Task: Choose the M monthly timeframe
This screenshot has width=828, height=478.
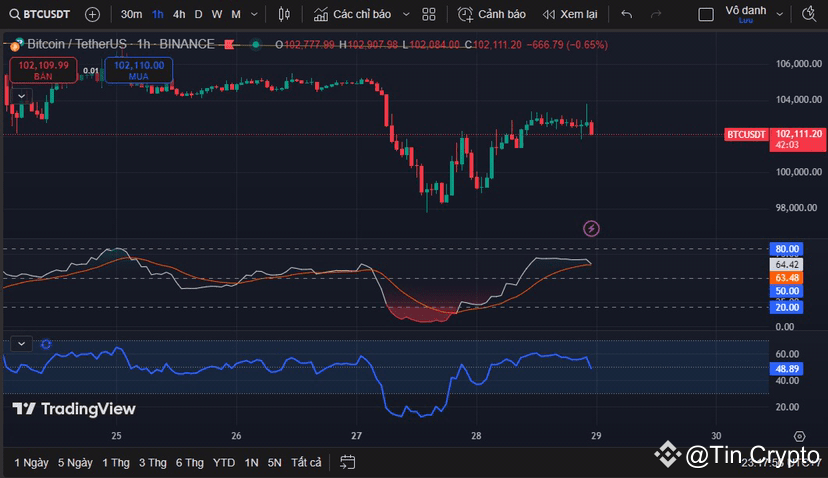Action: [236, 14]
